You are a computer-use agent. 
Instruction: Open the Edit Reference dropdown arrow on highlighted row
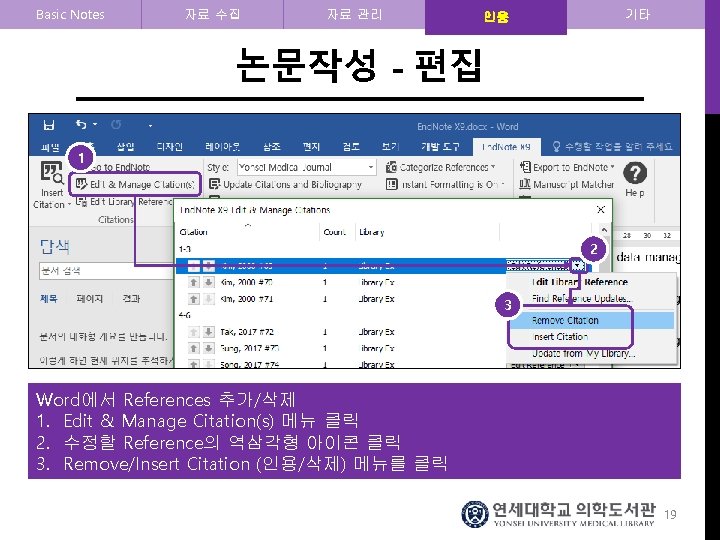pos(577,265)
